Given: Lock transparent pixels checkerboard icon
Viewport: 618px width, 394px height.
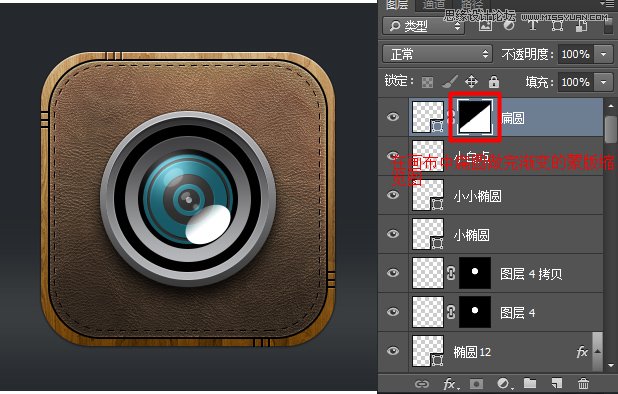Looking at the screenshot, I should [427, 82].
